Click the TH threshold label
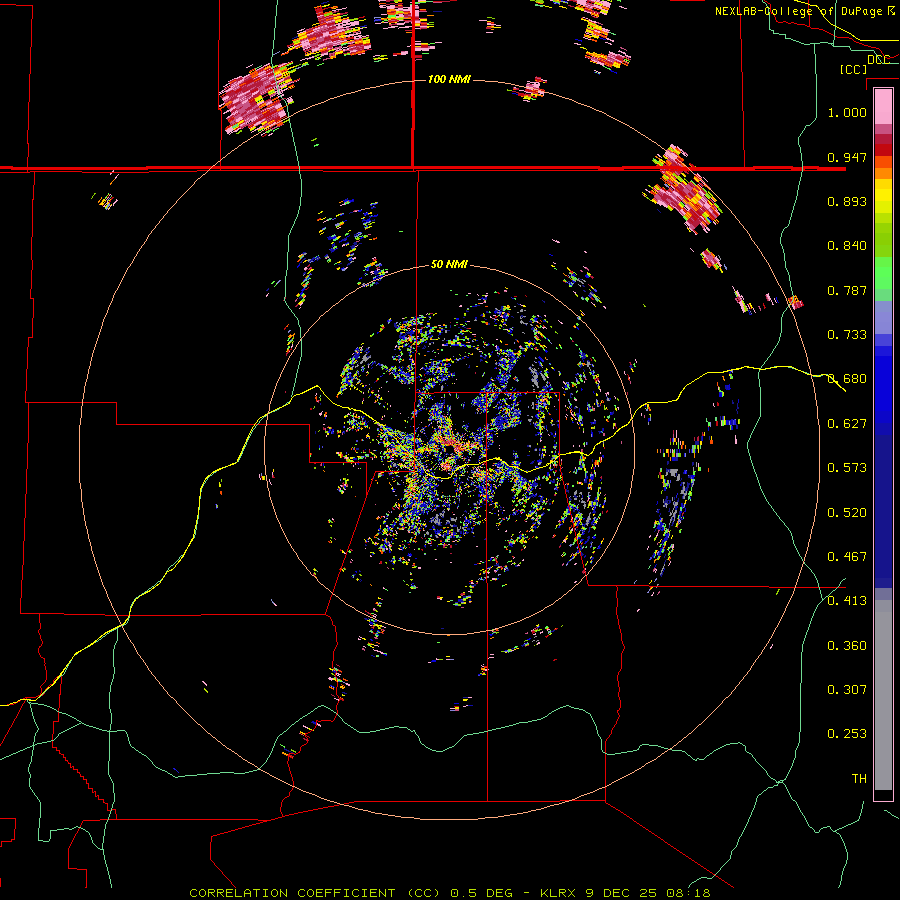The image size is (900, 900). (x=859, y=779)
